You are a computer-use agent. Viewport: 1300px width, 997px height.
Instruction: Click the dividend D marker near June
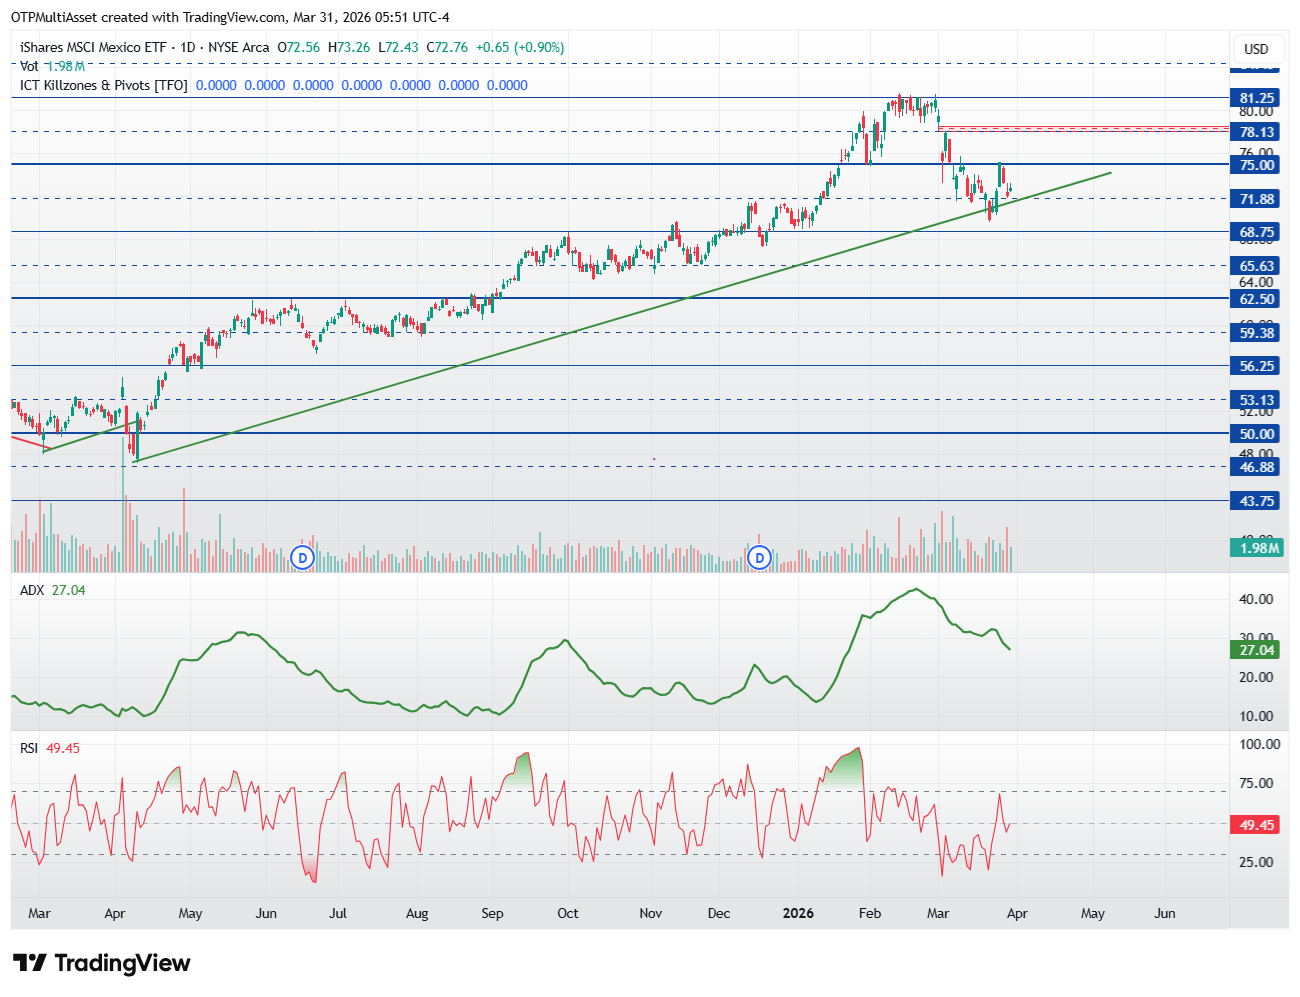[302, 557]
